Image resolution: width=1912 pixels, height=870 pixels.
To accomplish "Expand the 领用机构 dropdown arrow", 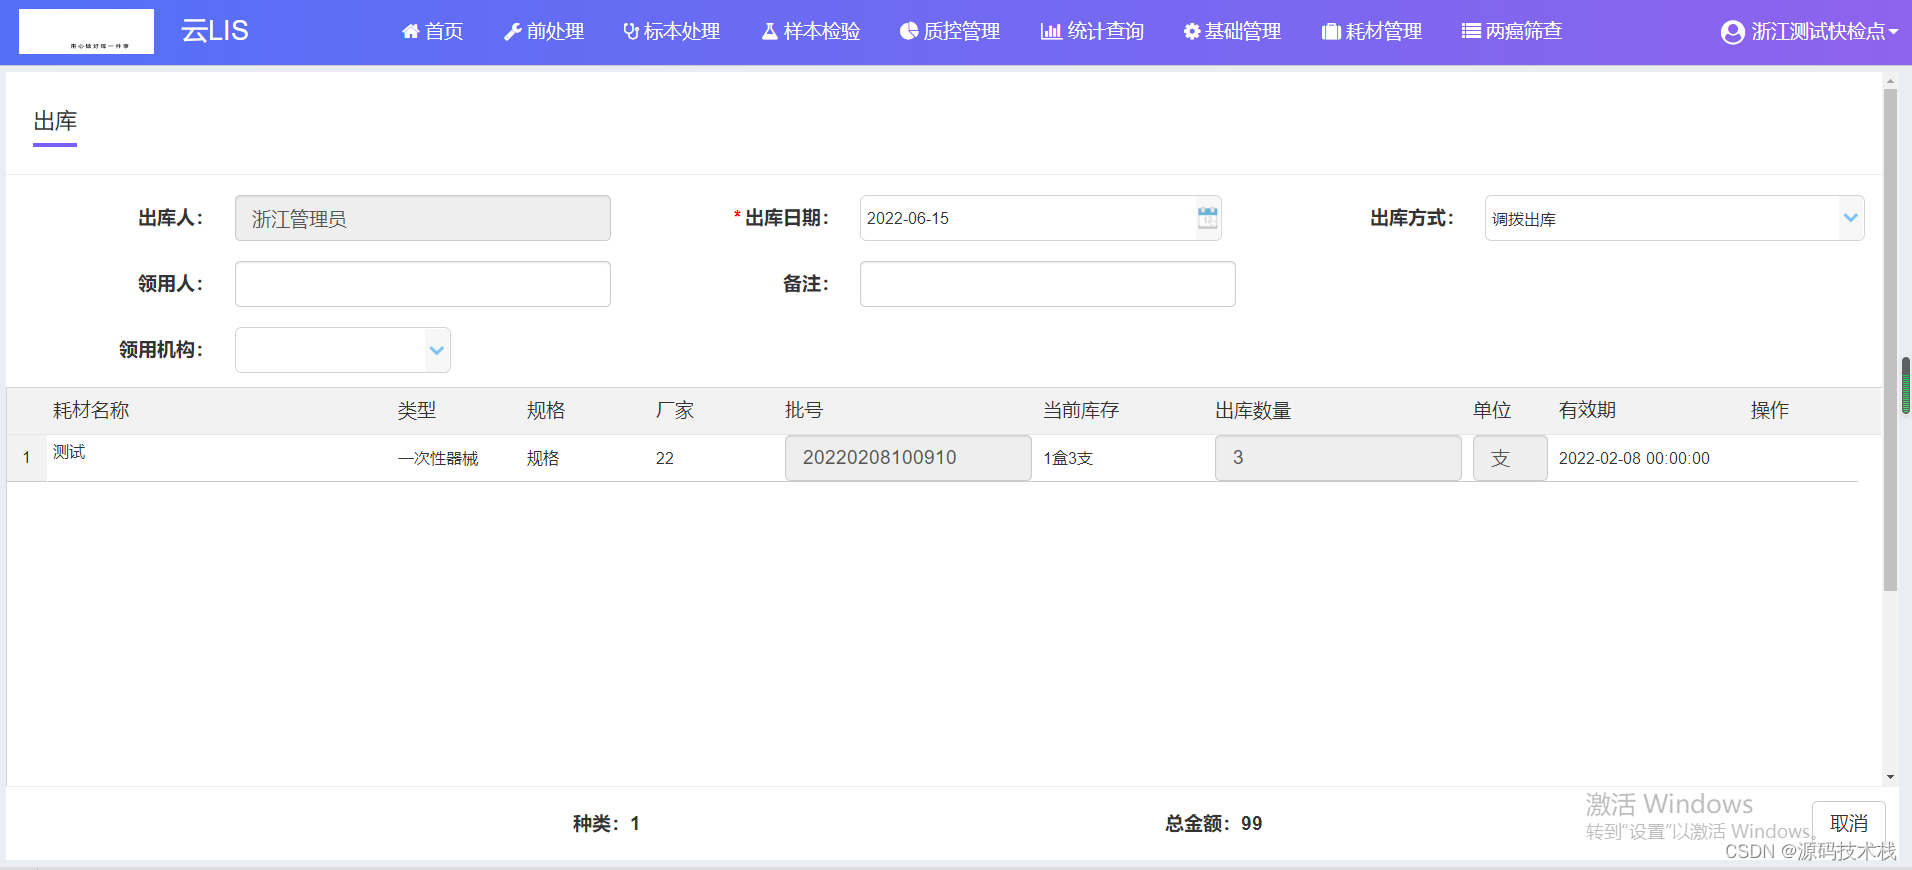I will pyautogui.click(x=437, y=350).
